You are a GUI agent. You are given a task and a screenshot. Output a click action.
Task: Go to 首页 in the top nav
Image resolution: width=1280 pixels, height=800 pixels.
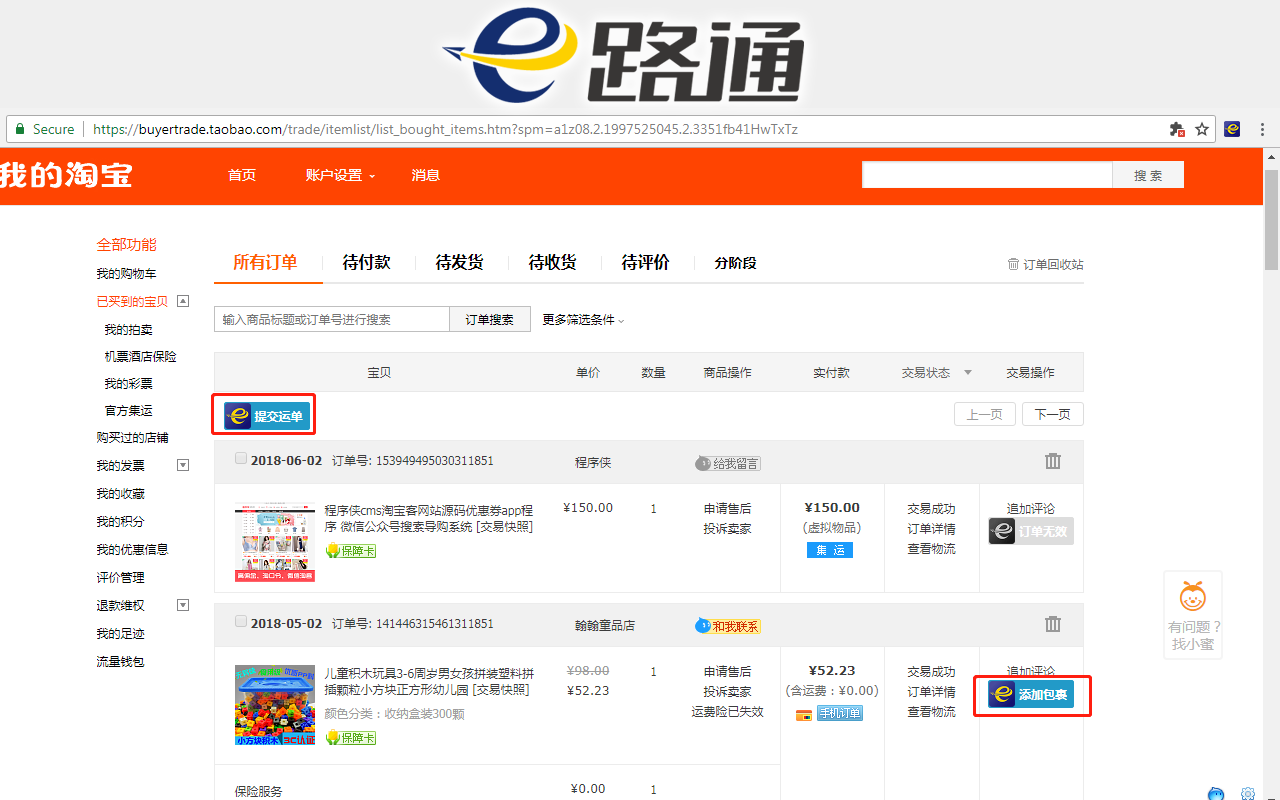[x=242, y=175]
